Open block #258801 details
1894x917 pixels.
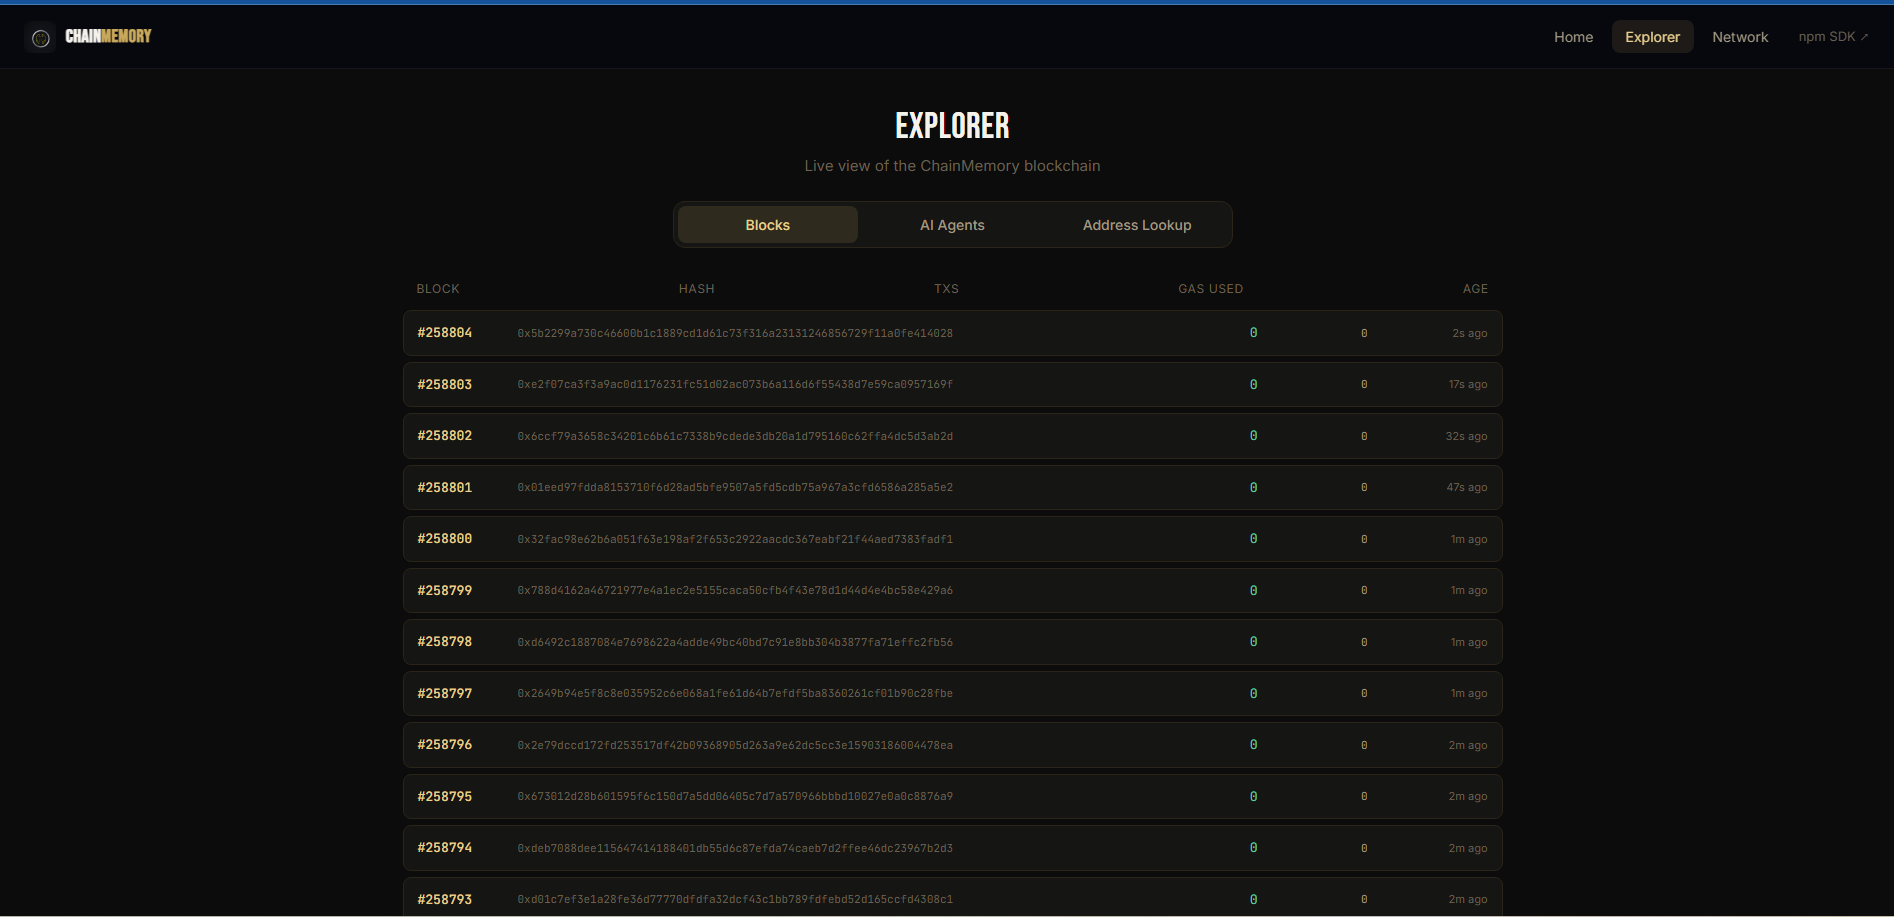(952, 488)
